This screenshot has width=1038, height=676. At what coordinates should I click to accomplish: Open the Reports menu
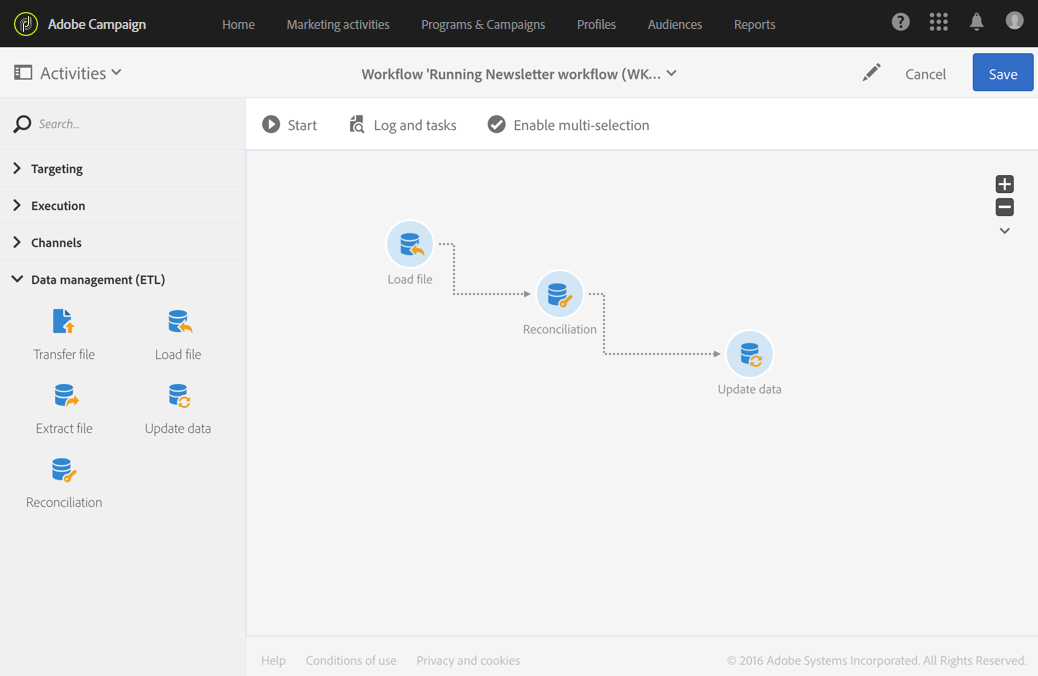point(754,24)
